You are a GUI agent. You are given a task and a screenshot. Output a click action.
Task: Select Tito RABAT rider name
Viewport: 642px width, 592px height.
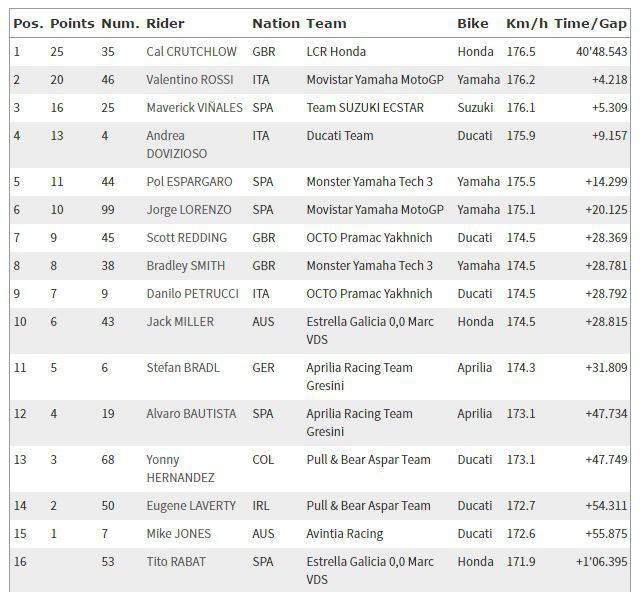pyautogui.click(x=176, y=562)
